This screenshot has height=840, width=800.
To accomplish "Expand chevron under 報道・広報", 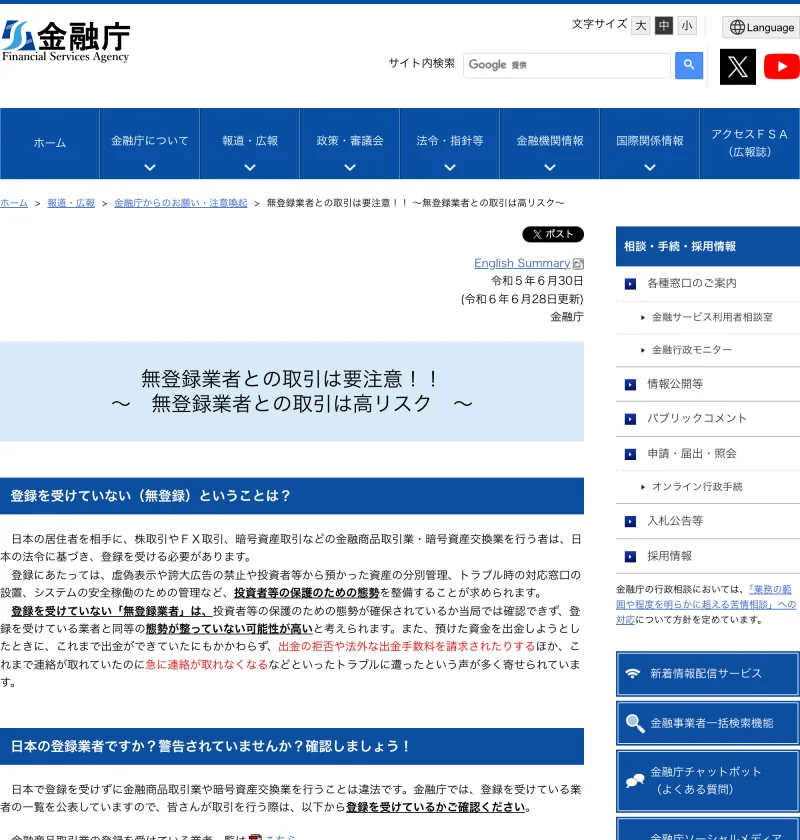I will [x=250, y=167].
